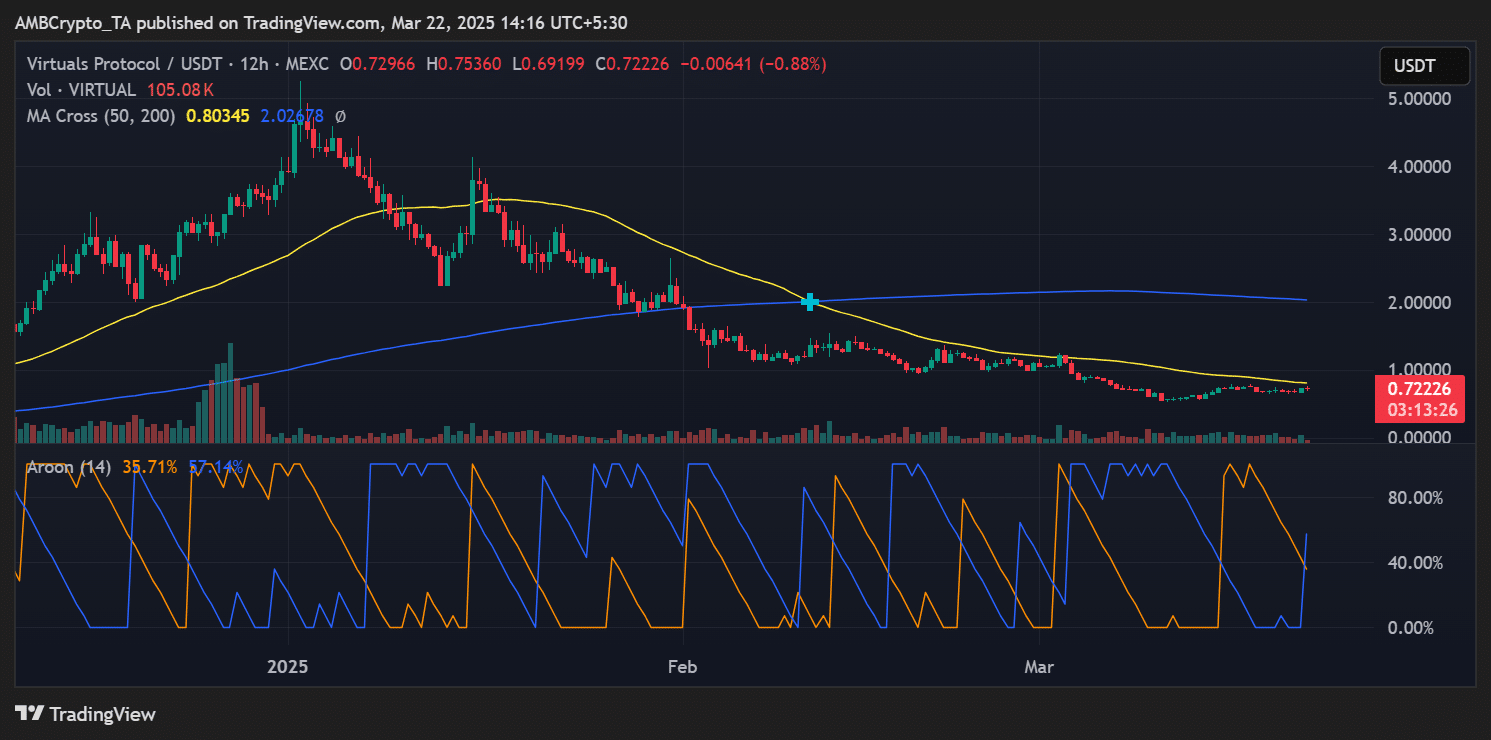Image resolution: width=1491 pixels, height=740 pixels.
Task: Select the Vol · VIRTUAL indicator legend
Action: 81,90
